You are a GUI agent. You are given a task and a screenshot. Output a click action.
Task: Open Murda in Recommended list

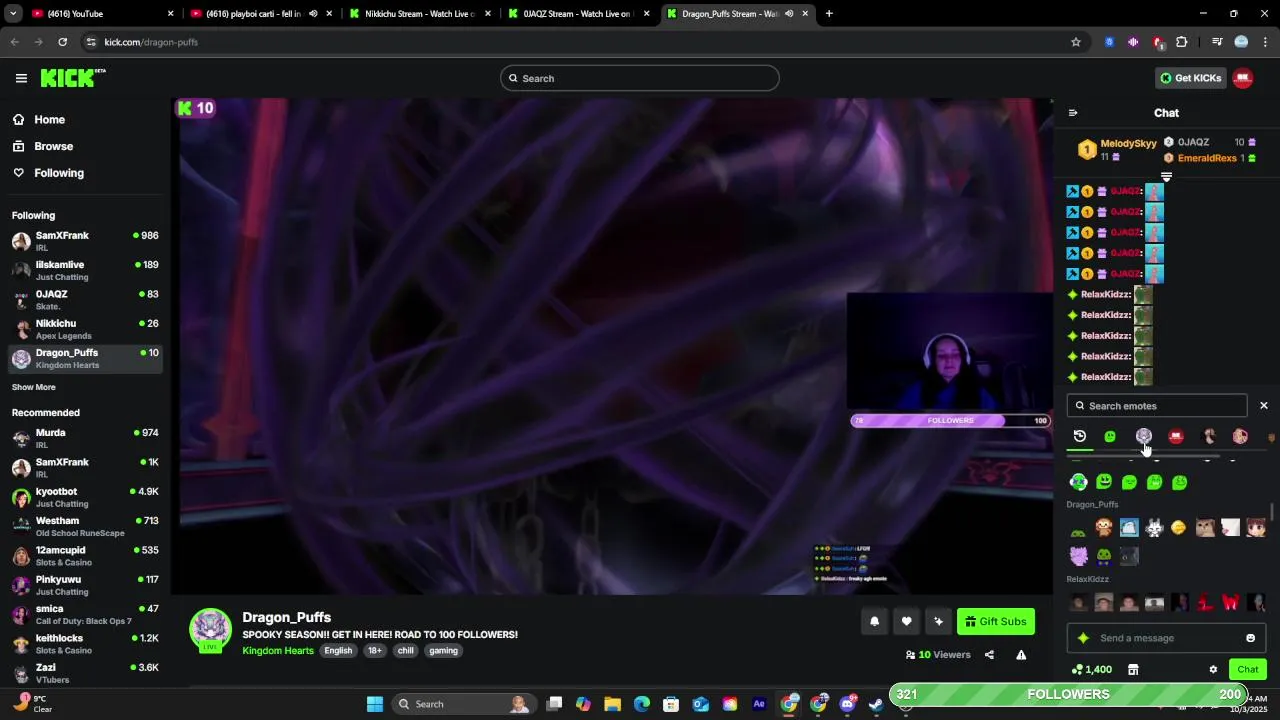85,438
